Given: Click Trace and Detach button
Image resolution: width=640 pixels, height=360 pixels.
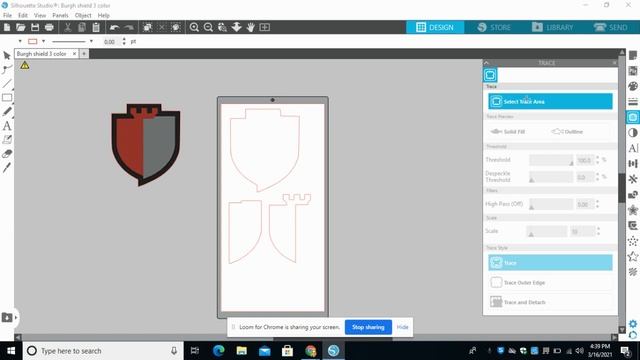Looking at the screenshot, I should (x=550, y=302).
